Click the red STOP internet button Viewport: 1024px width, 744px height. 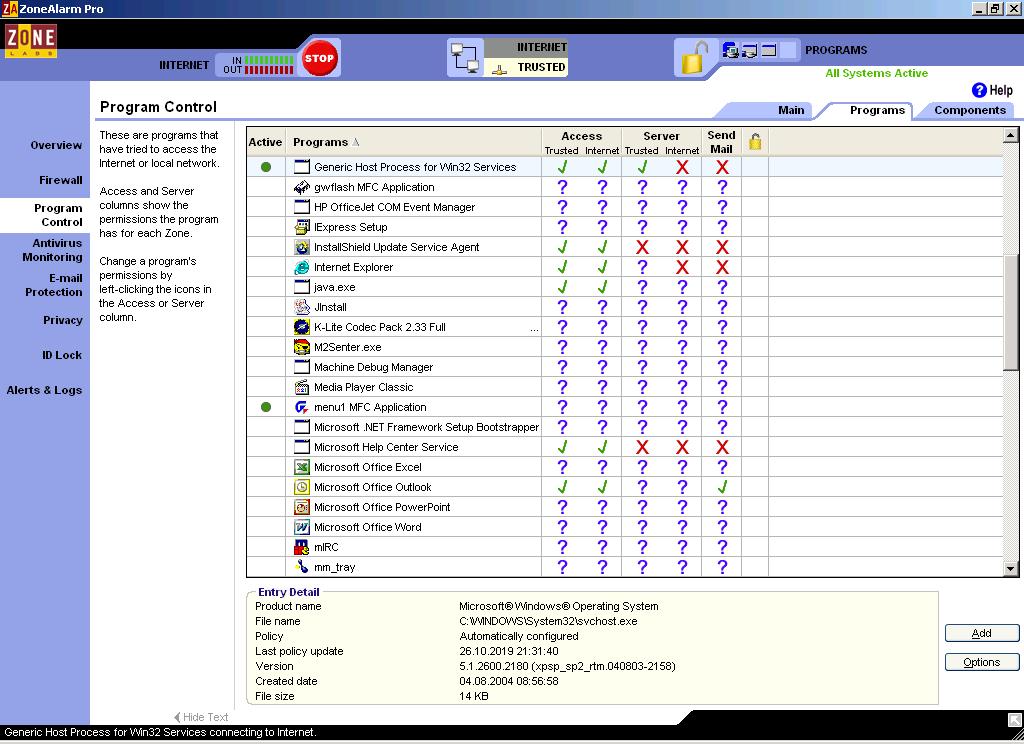coord(319,58)
